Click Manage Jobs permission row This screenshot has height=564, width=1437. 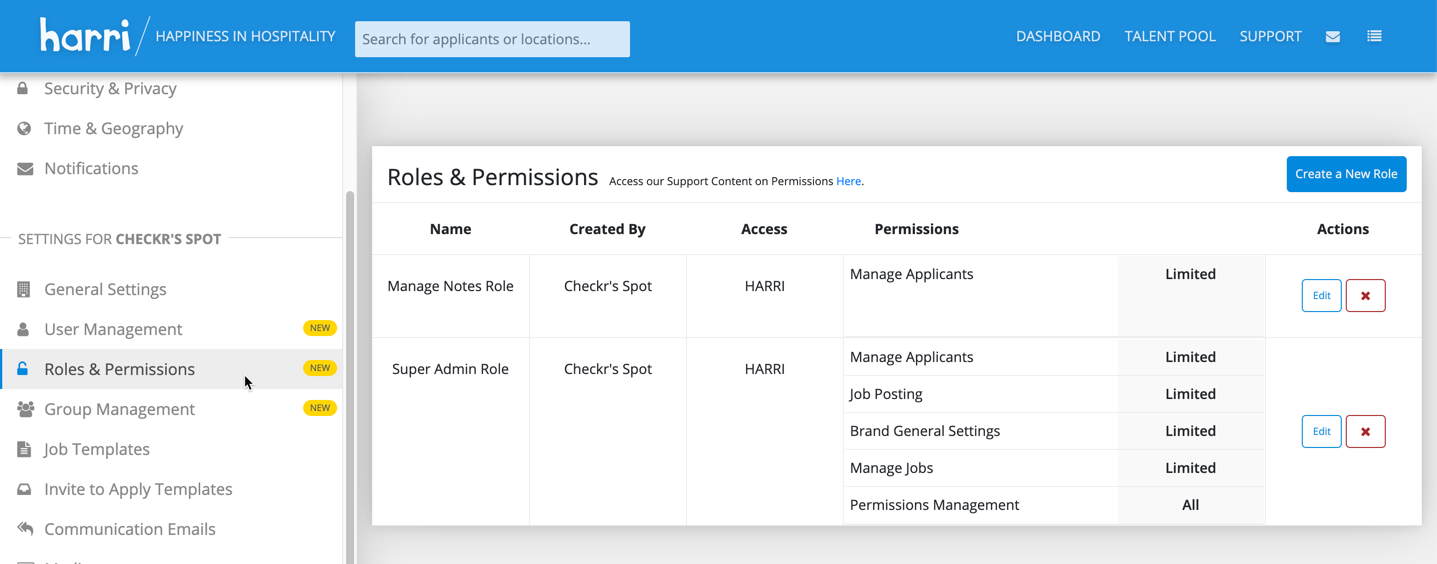(x=1054, y=468)
